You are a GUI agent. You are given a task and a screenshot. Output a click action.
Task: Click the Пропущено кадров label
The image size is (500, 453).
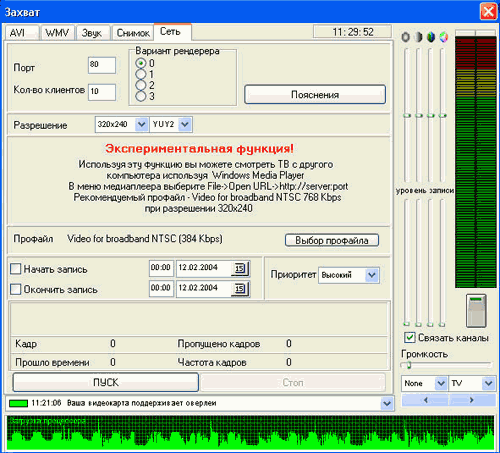[219, 344]
